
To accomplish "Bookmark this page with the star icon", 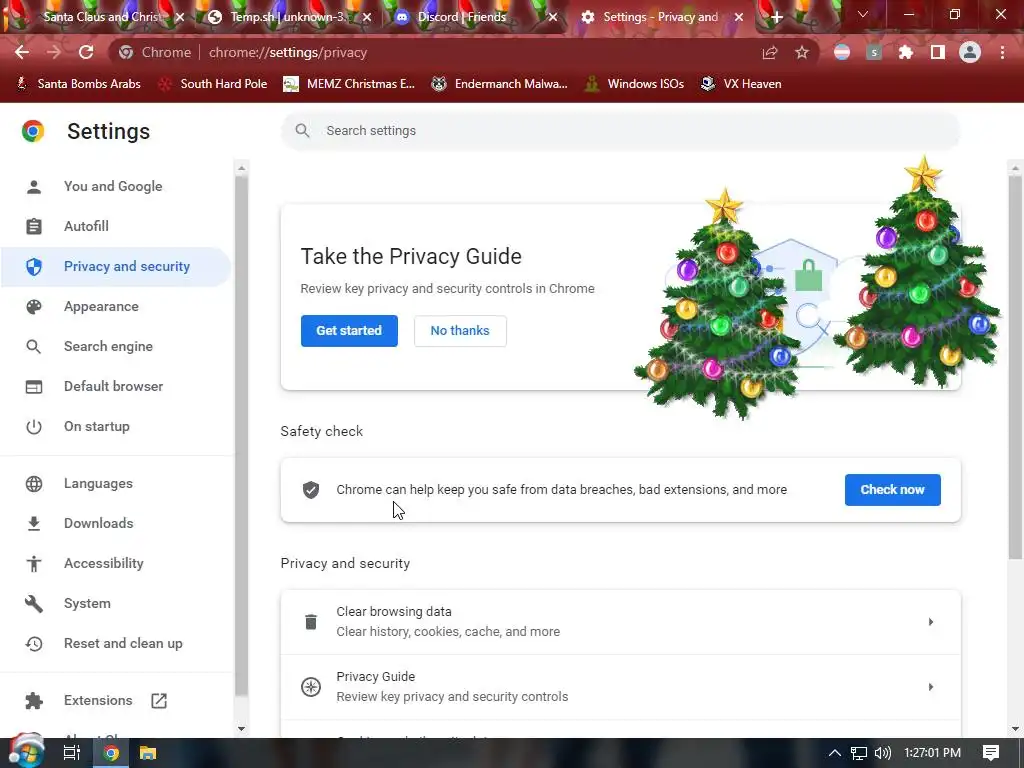I will pyautogui.click(x=802, y=52).
